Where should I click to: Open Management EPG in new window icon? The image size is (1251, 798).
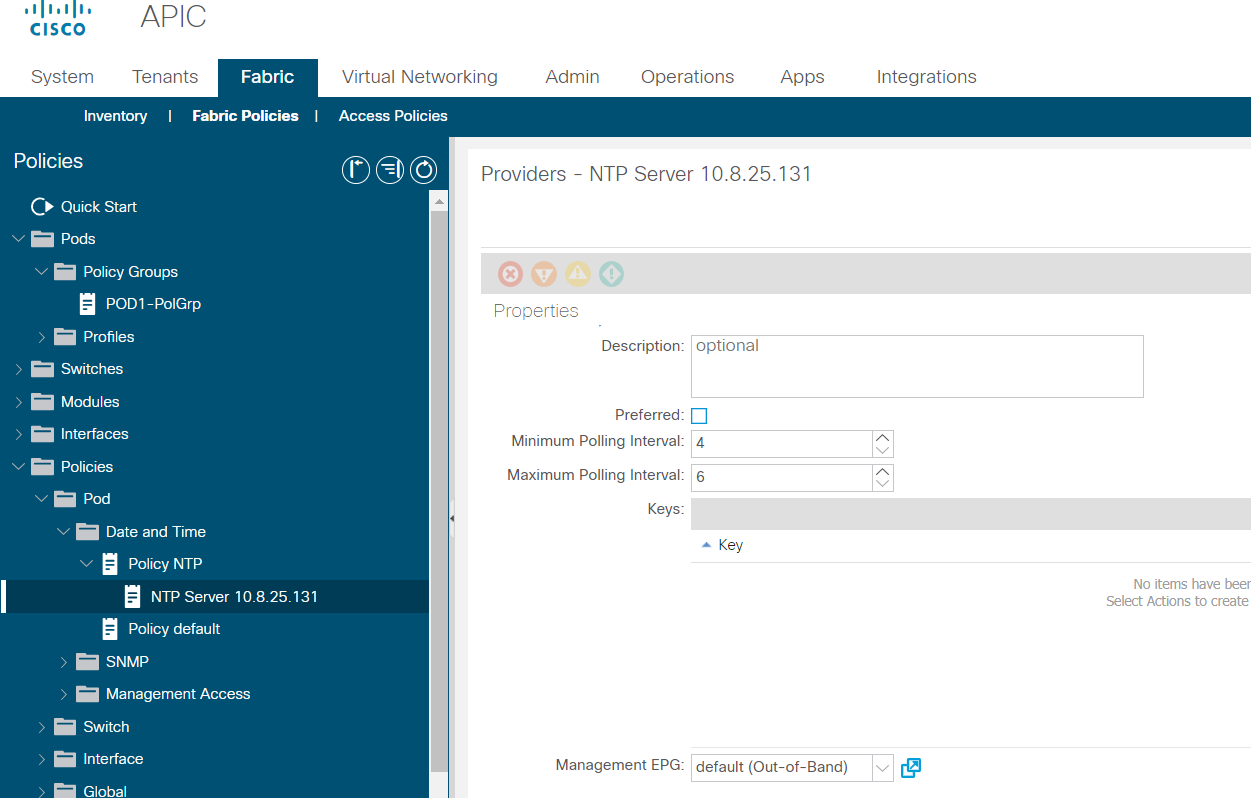tap(910, 767)
